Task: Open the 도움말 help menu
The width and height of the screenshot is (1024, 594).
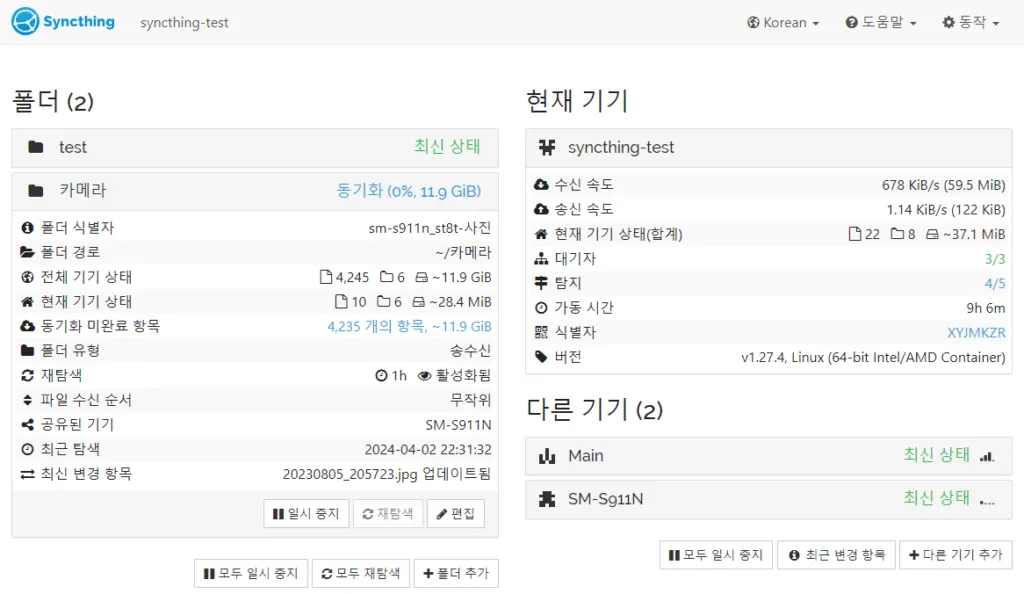Action: tap(880, 22)
